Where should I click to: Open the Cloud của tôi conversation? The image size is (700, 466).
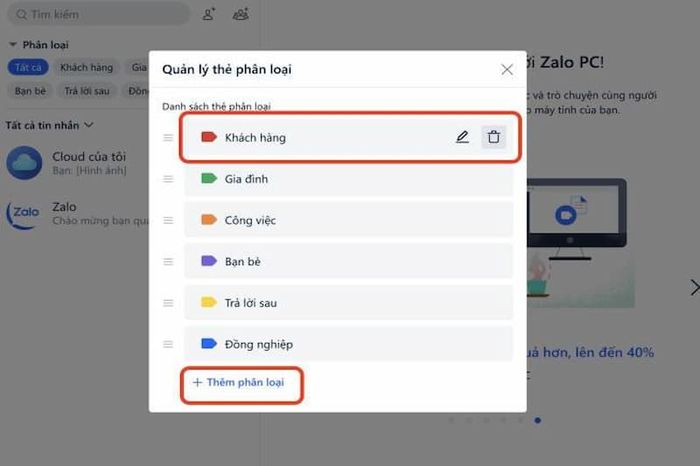pos(74,162)
